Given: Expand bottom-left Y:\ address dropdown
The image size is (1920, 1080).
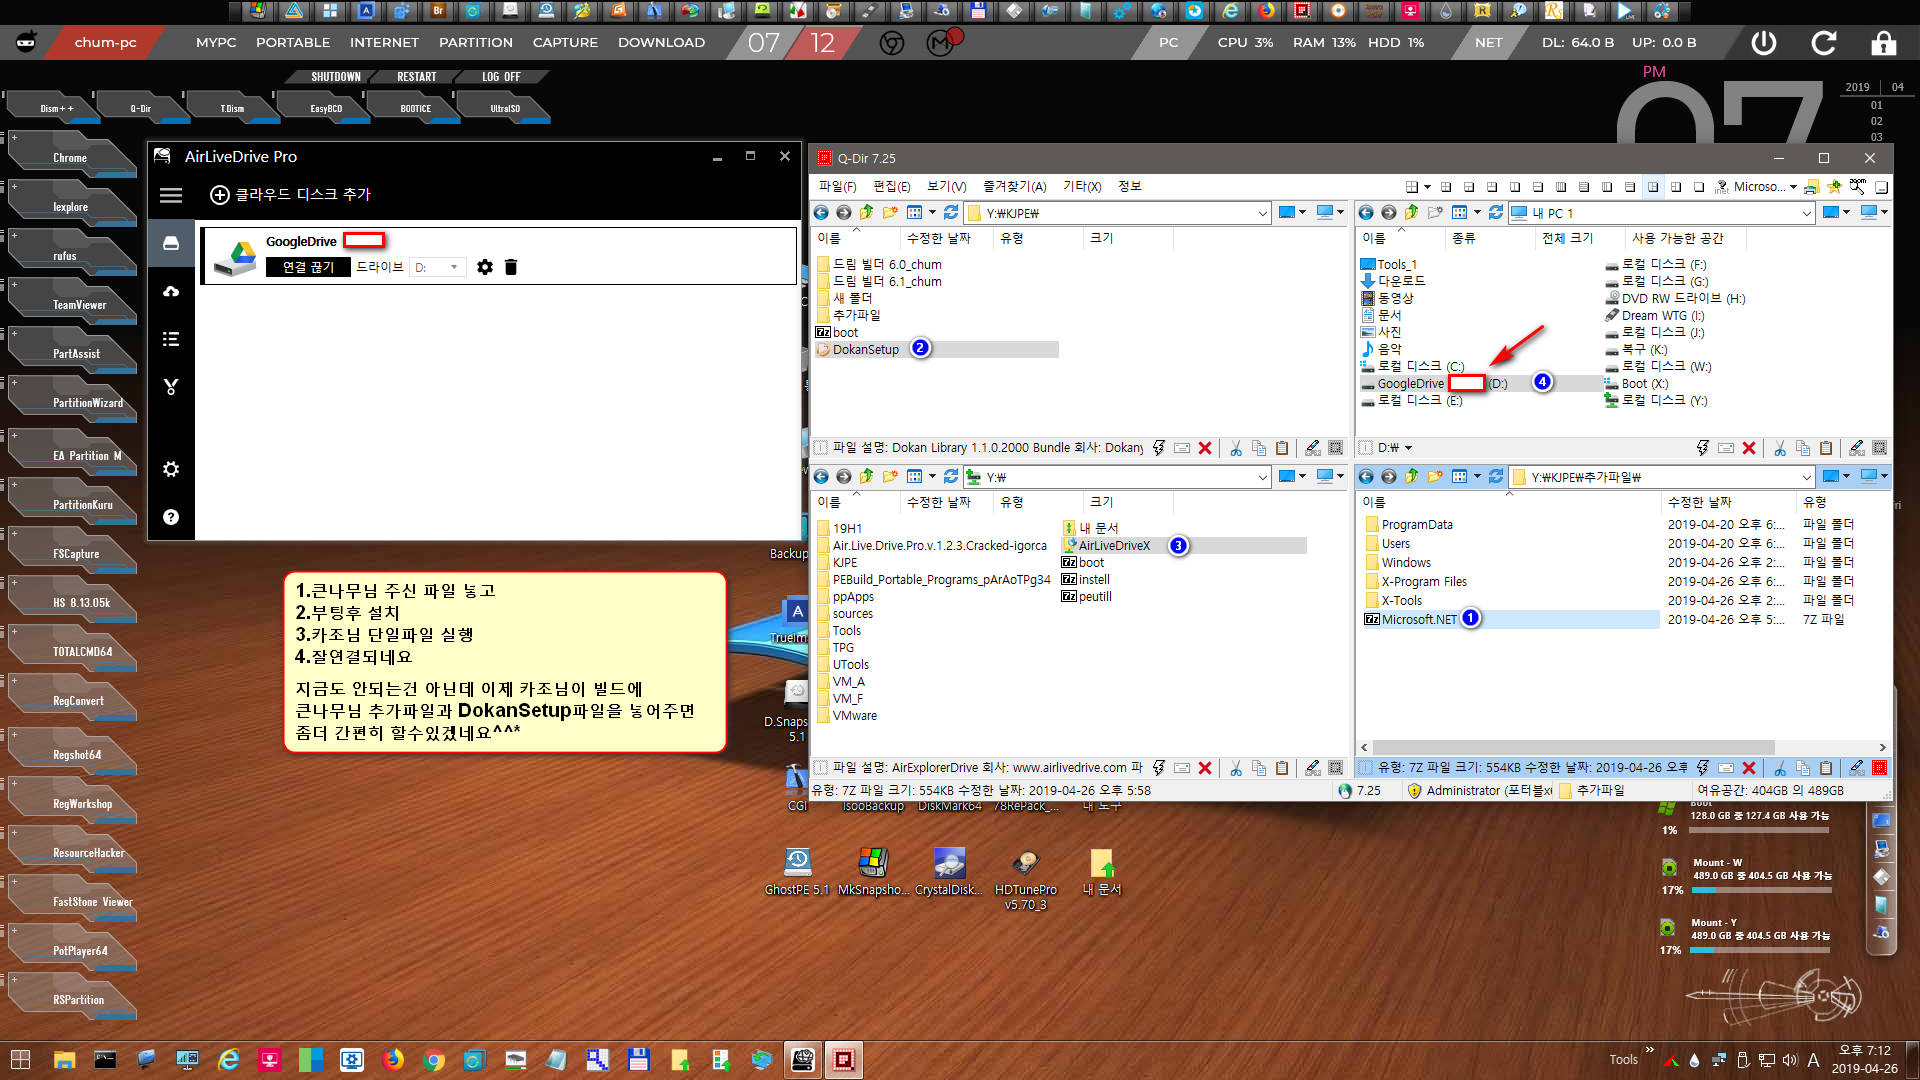Looking at the screenshot, I should [1262, 477].
